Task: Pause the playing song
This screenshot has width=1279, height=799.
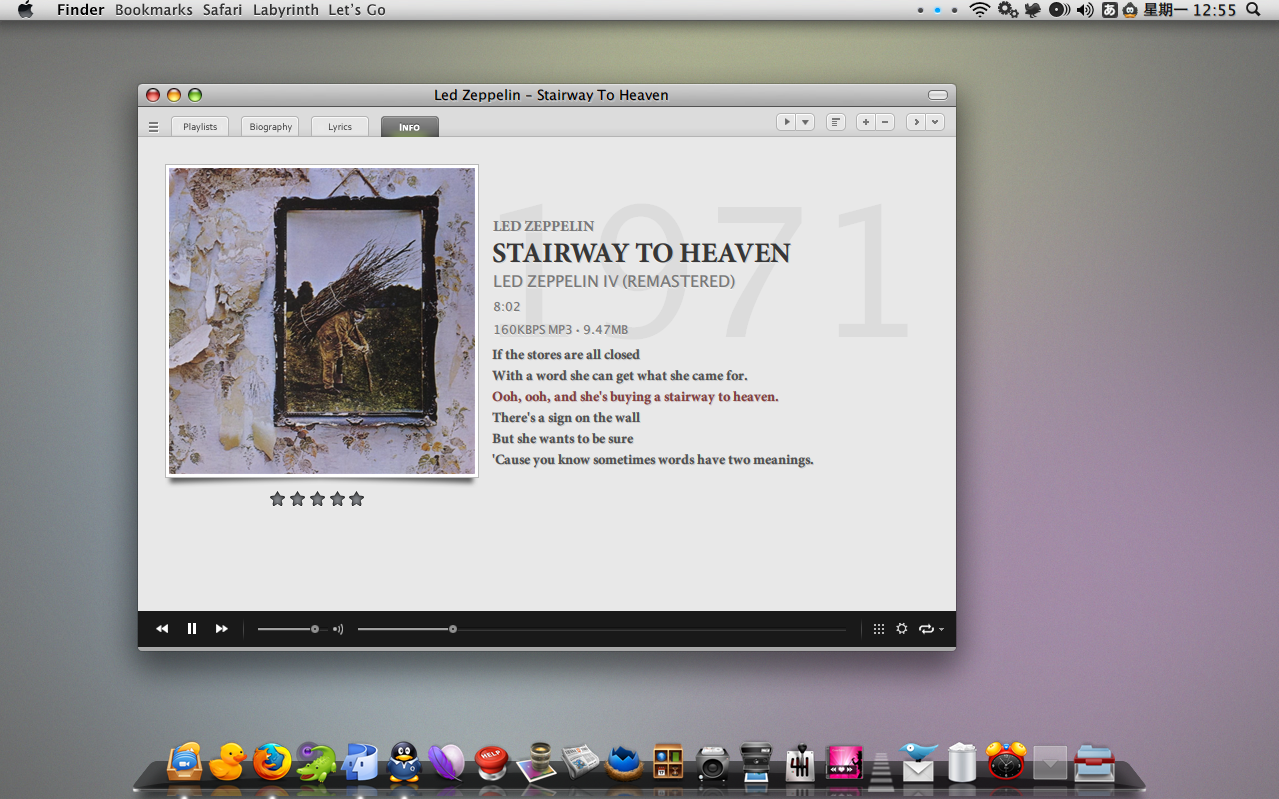Action: tap(192, 629)
